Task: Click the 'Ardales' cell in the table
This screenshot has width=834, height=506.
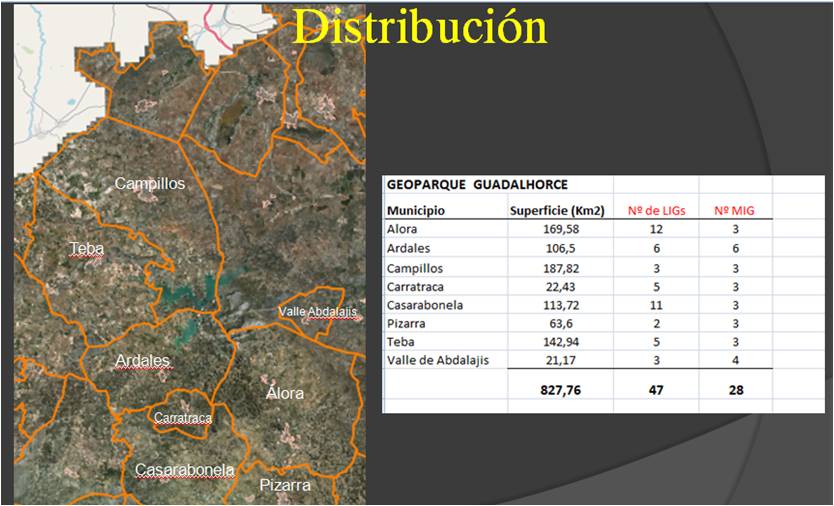Action: point(408,248)
